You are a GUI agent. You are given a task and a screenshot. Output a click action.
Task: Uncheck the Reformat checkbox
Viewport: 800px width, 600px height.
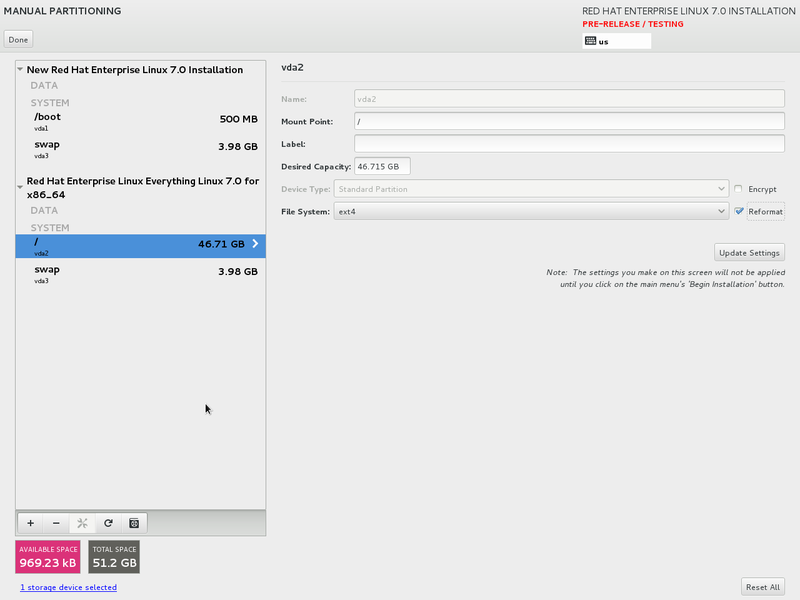click(x=739, y=211)
